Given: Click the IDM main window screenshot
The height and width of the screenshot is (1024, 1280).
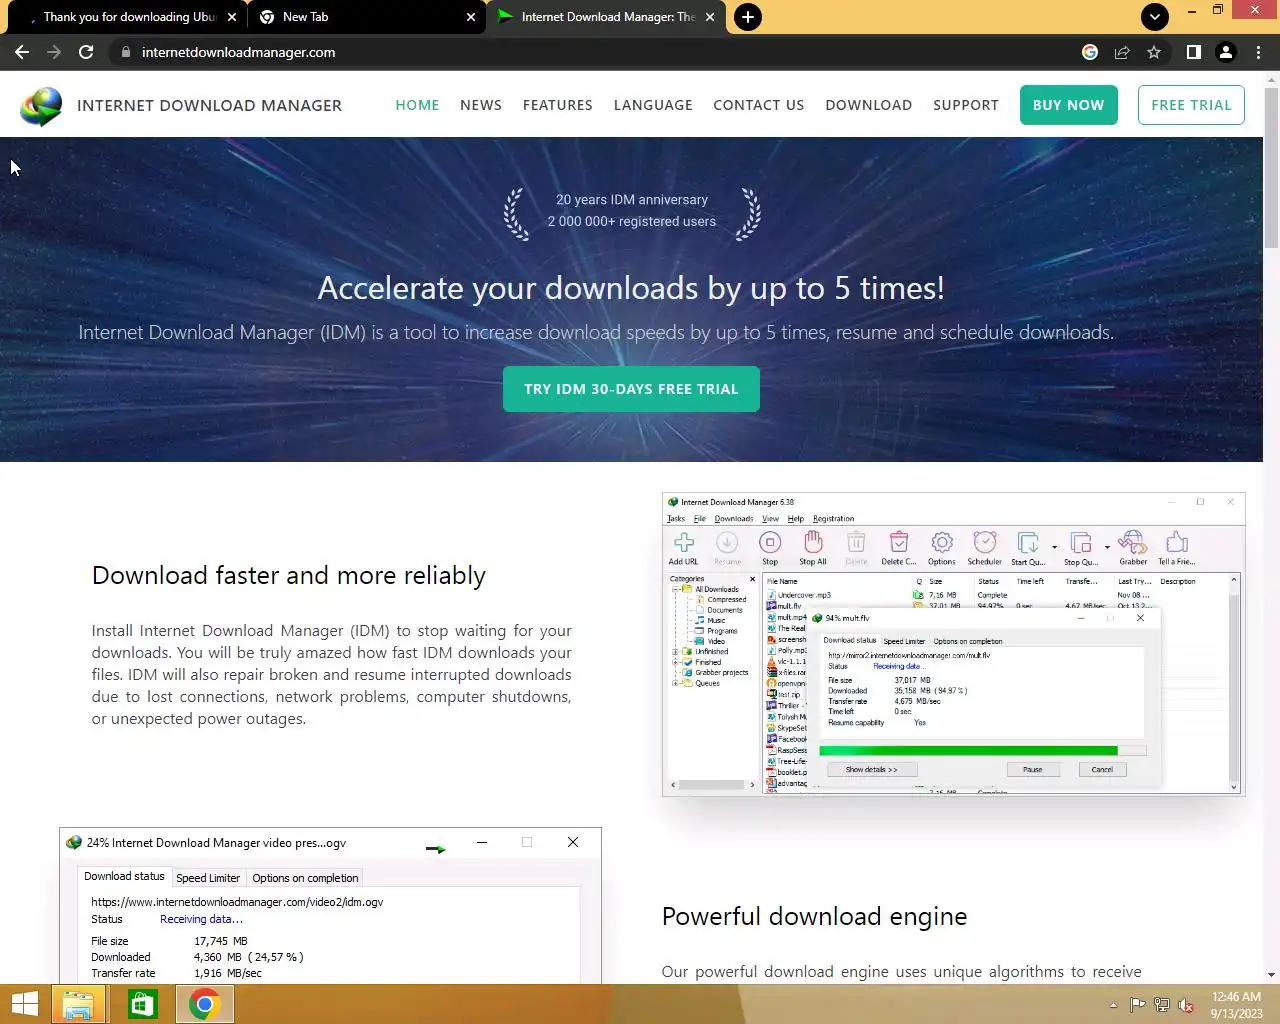Looking at the screenshot, I should click(x=953, y=645).
